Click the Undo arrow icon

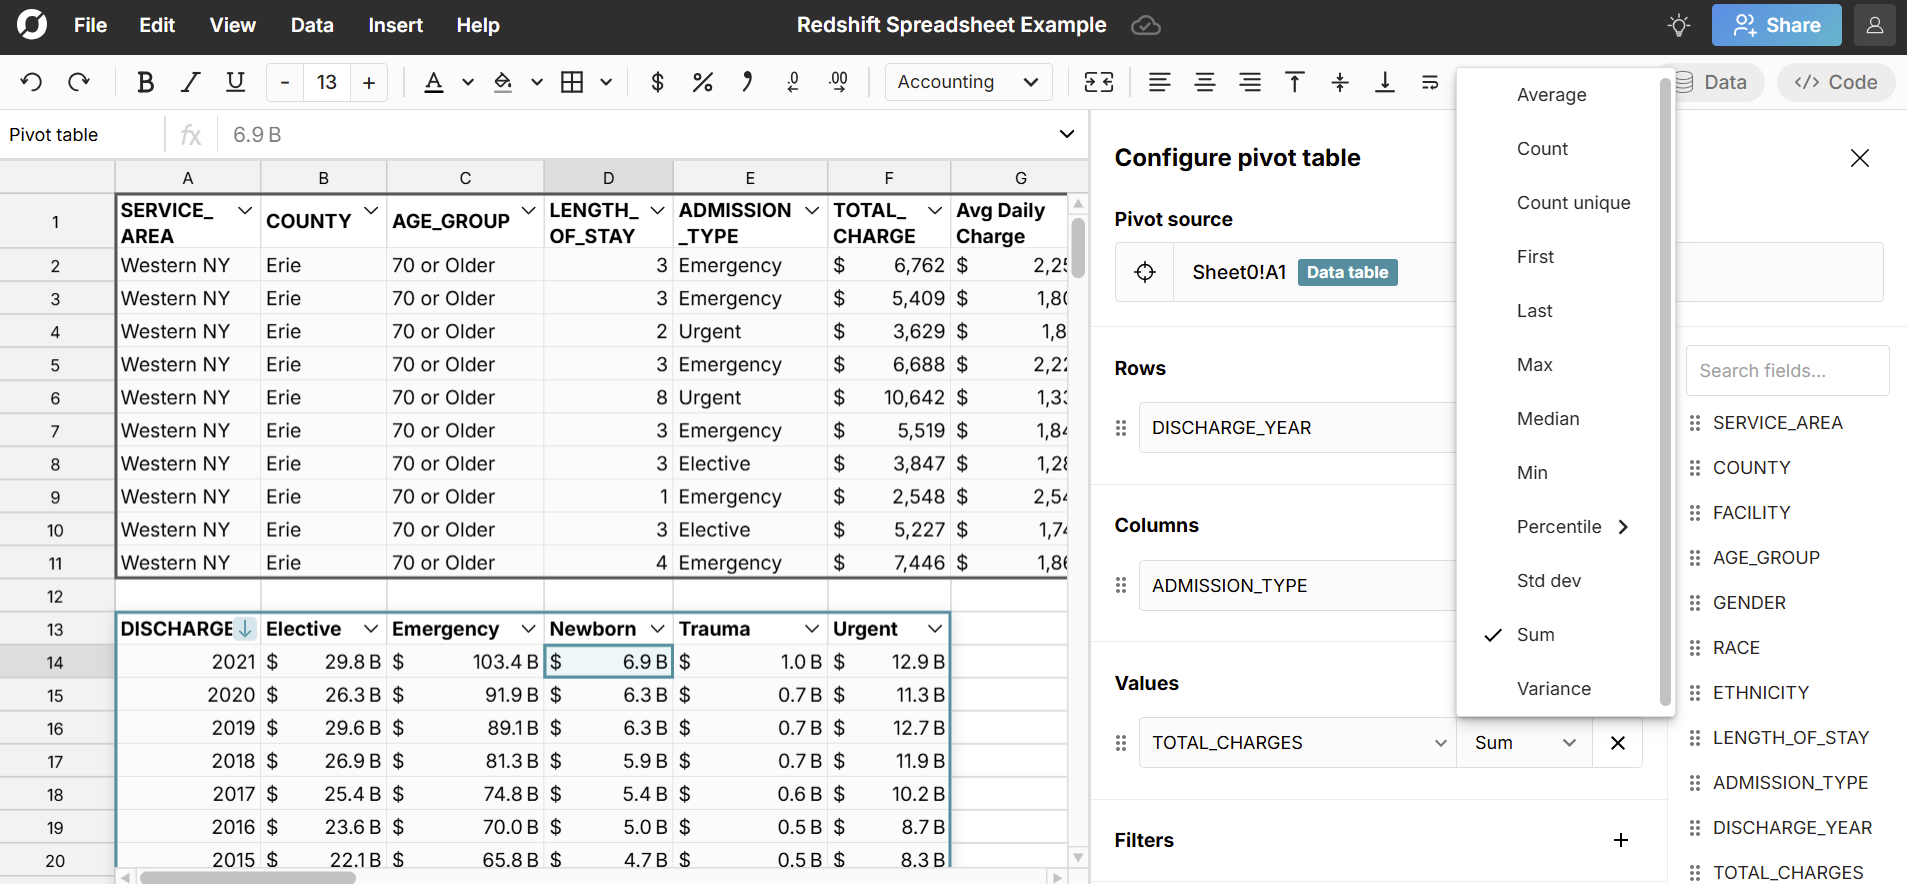31,82
